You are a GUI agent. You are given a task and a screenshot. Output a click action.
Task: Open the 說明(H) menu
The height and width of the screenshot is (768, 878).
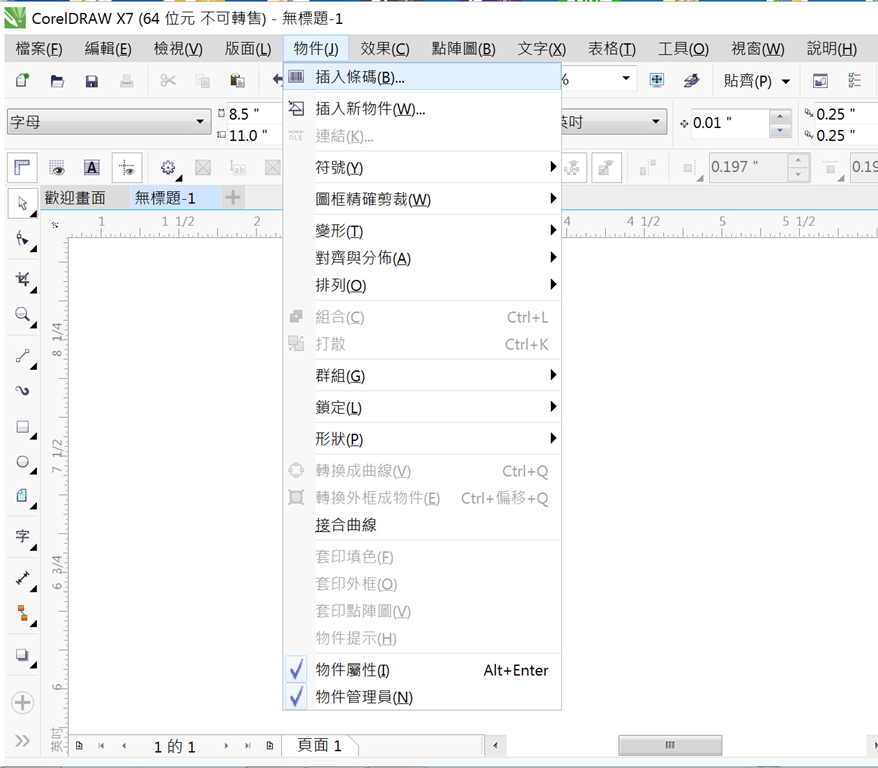(832, 49)
